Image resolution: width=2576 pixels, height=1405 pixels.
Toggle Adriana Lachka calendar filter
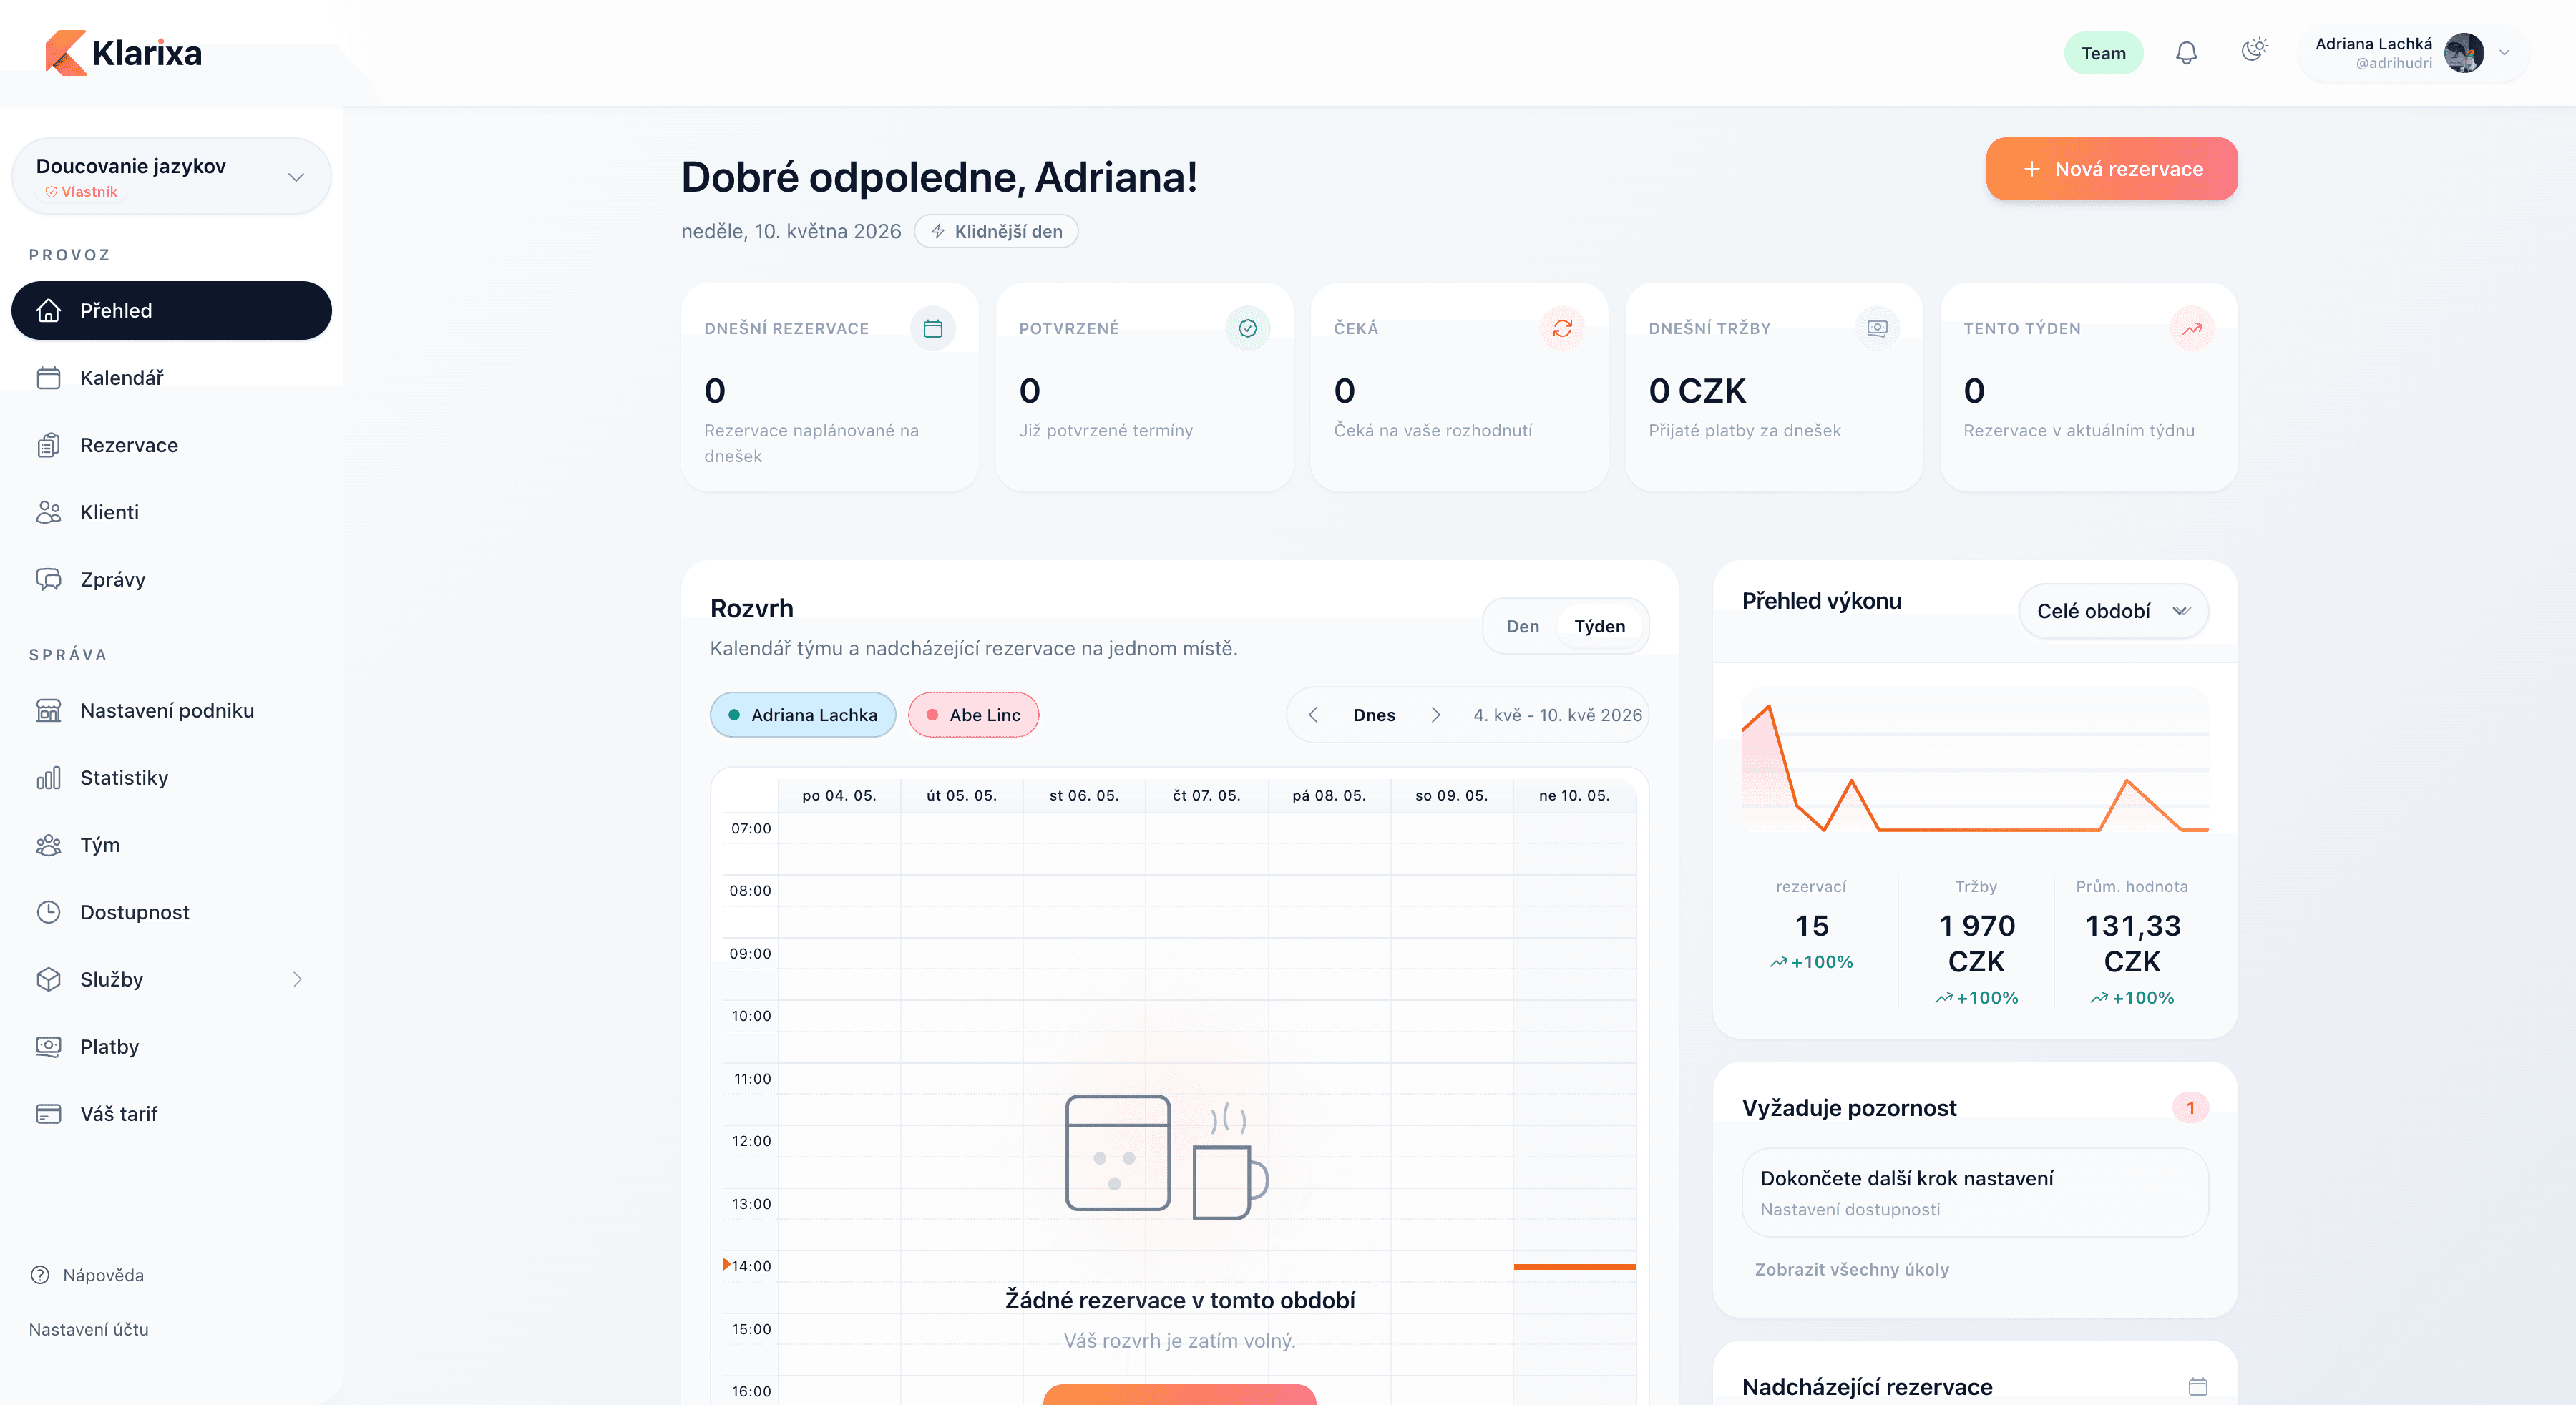coord(803,715)
